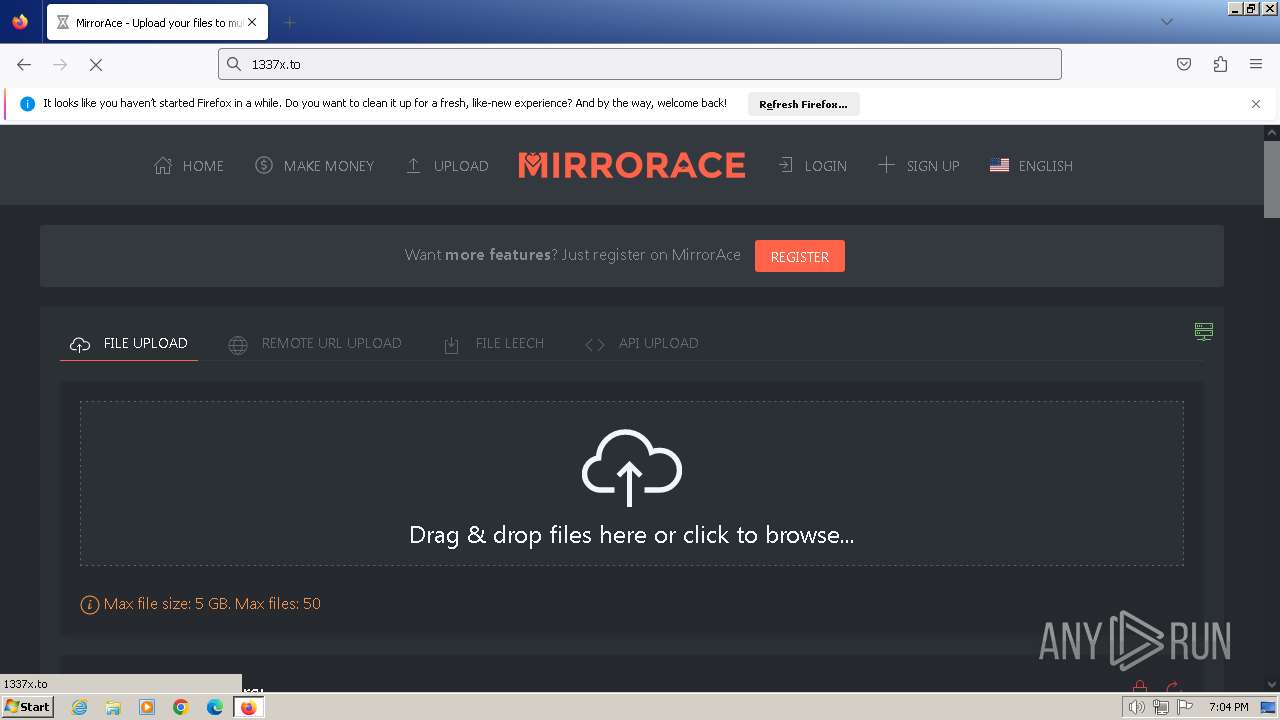This screenshot has width=1280, height=720.
Task: Click the volume speaker tray icon
Action: 1136,707
